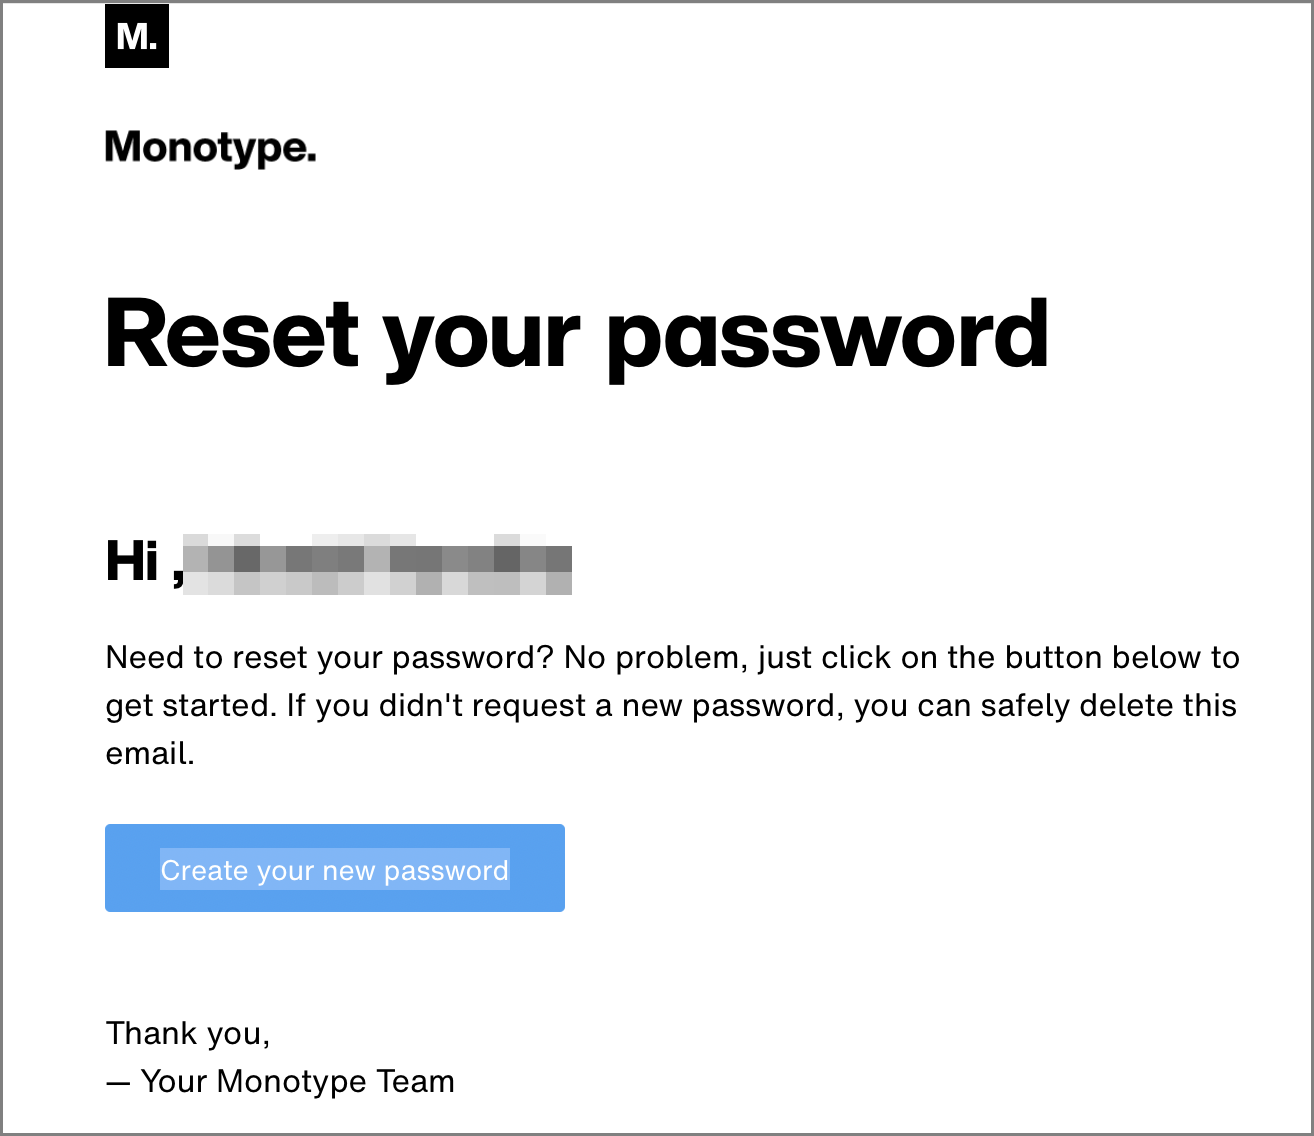
Task: Click the Your Monotype Team signature
Action: point(297,1081)
